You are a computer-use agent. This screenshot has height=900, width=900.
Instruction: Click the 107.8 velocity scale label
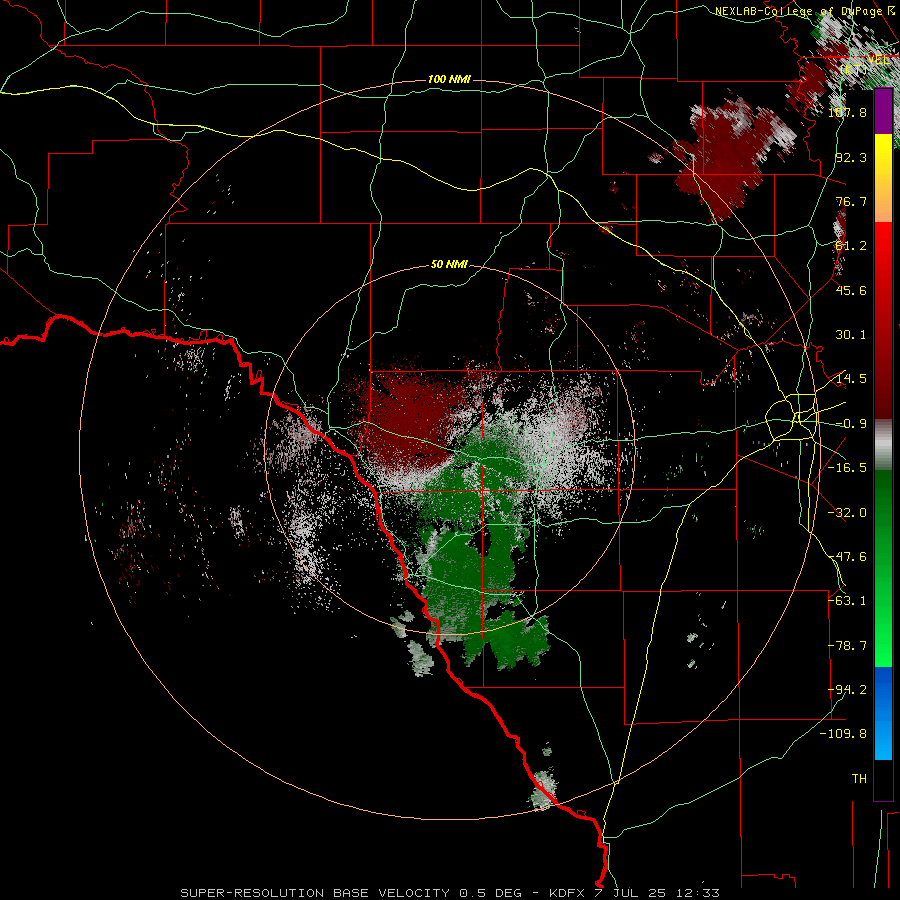[x=847, y=112]
